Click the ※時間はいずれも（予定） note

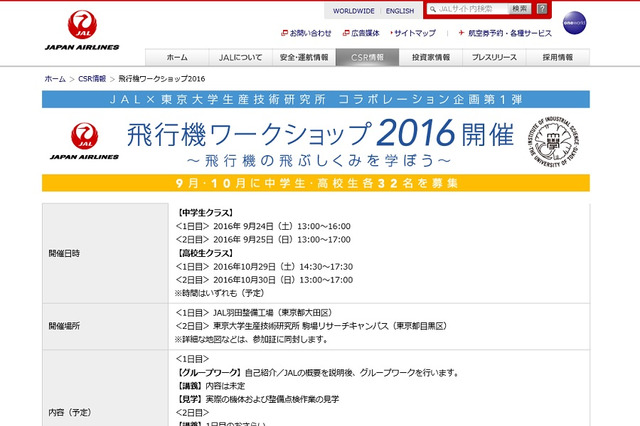[x=220, y=293]
